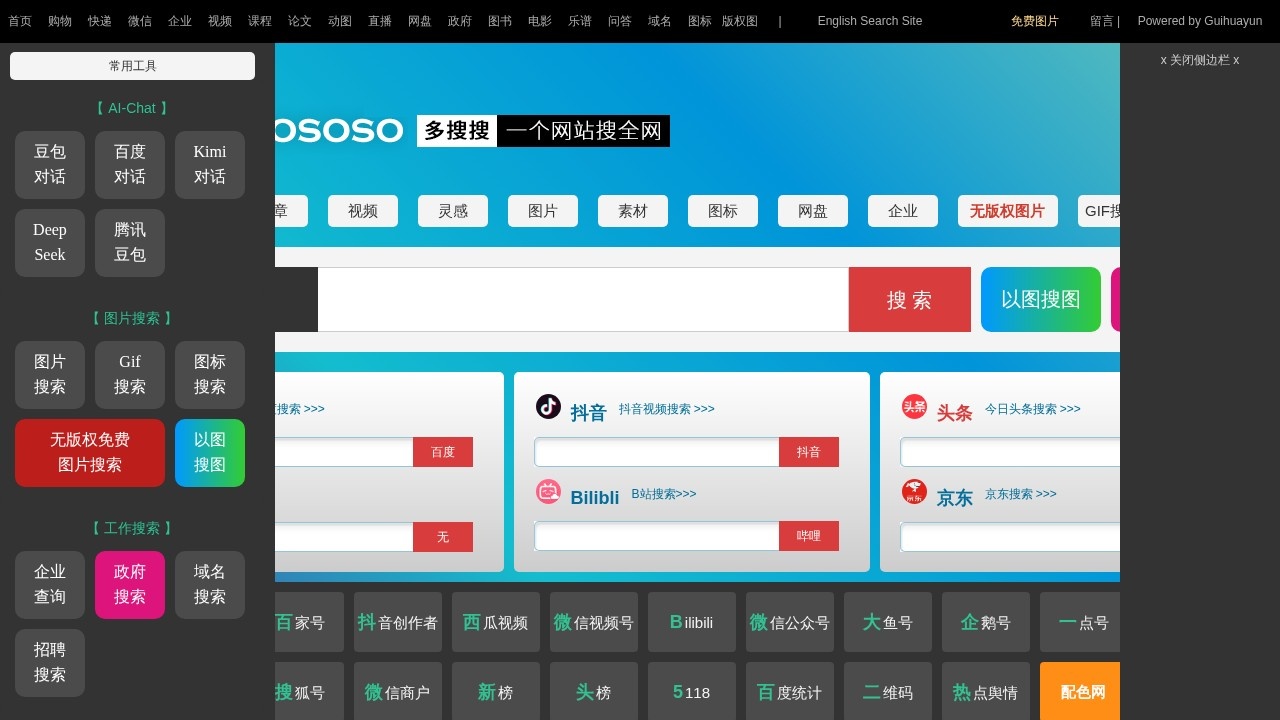Click the SOSOSO site logo
Image resolution: width=1280 pixels, height=720 pixels.
click(339, 131)
